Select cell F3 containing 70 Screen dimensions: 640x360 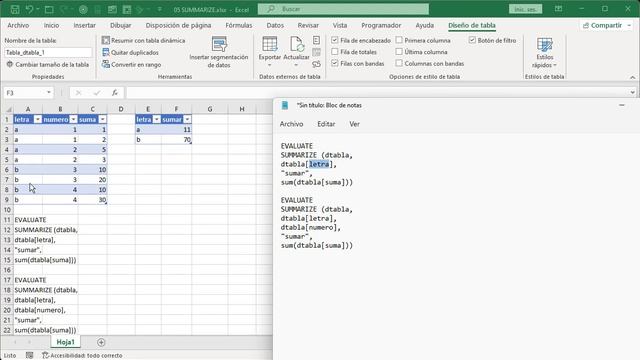(176, 140)
